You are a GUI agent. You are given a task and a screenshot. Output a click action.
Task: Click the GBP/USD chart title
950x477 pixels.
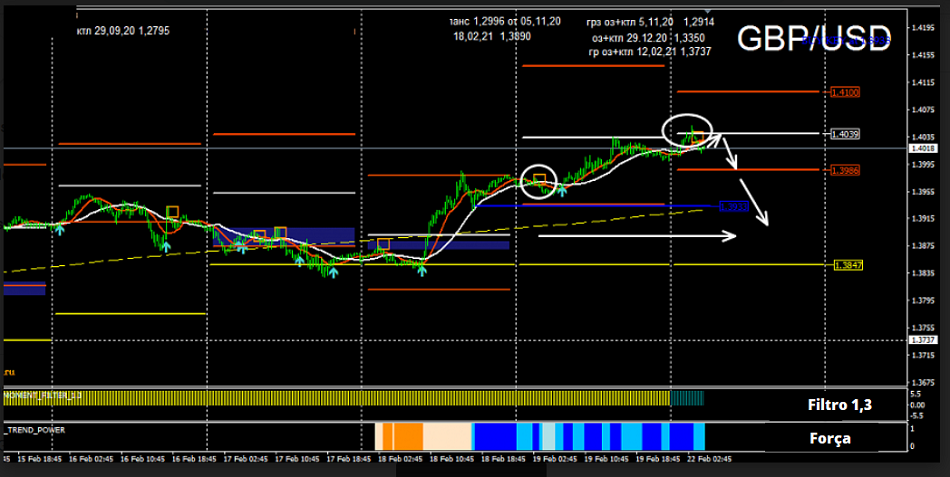tap(813, 39)
